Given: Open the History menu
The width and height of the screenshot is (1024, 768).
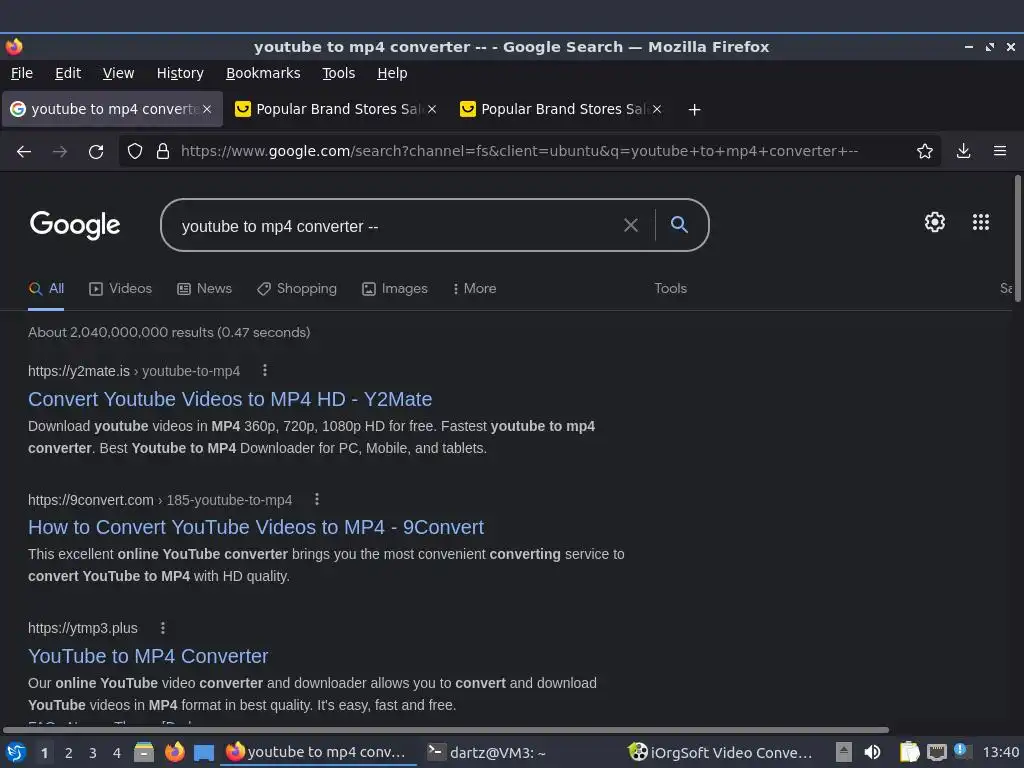Looking at the screenshot, I should tap(180, 73).
